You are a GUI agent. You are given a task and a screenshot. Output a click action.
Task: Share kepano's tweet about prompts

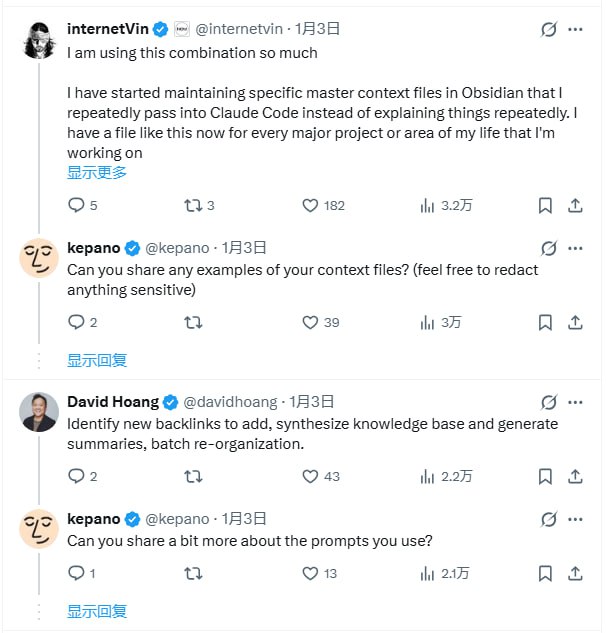click(x=575, y=573)
